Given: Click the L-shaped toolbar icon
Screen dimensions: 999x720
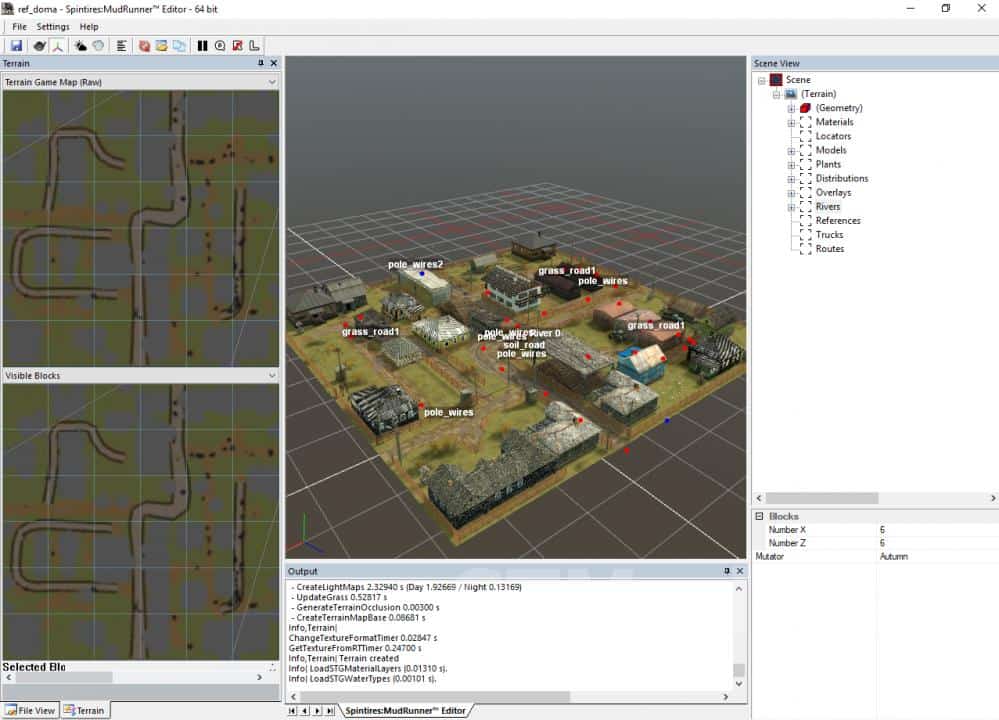Looking at the screenshot, I should click(x=254, y=46).
